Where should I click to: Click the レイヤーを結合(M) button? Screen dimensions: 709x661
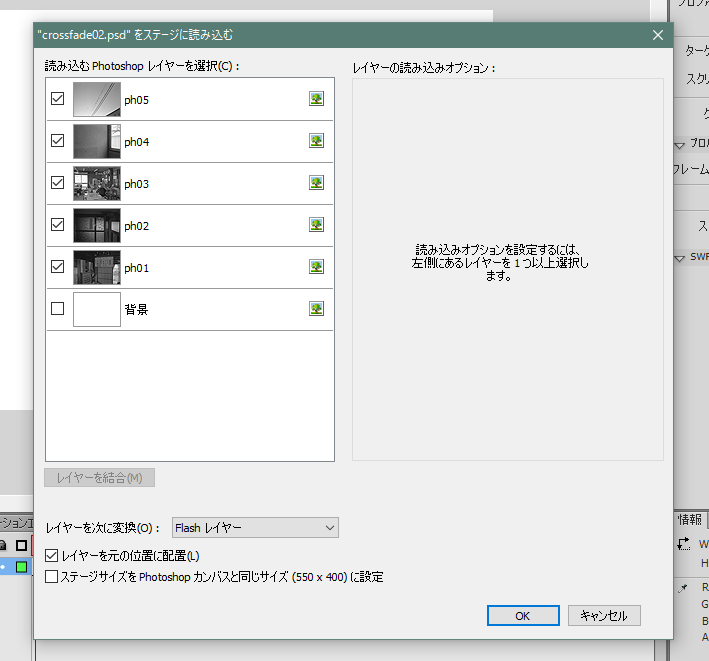pyautogui.click(x=99, y=478)
